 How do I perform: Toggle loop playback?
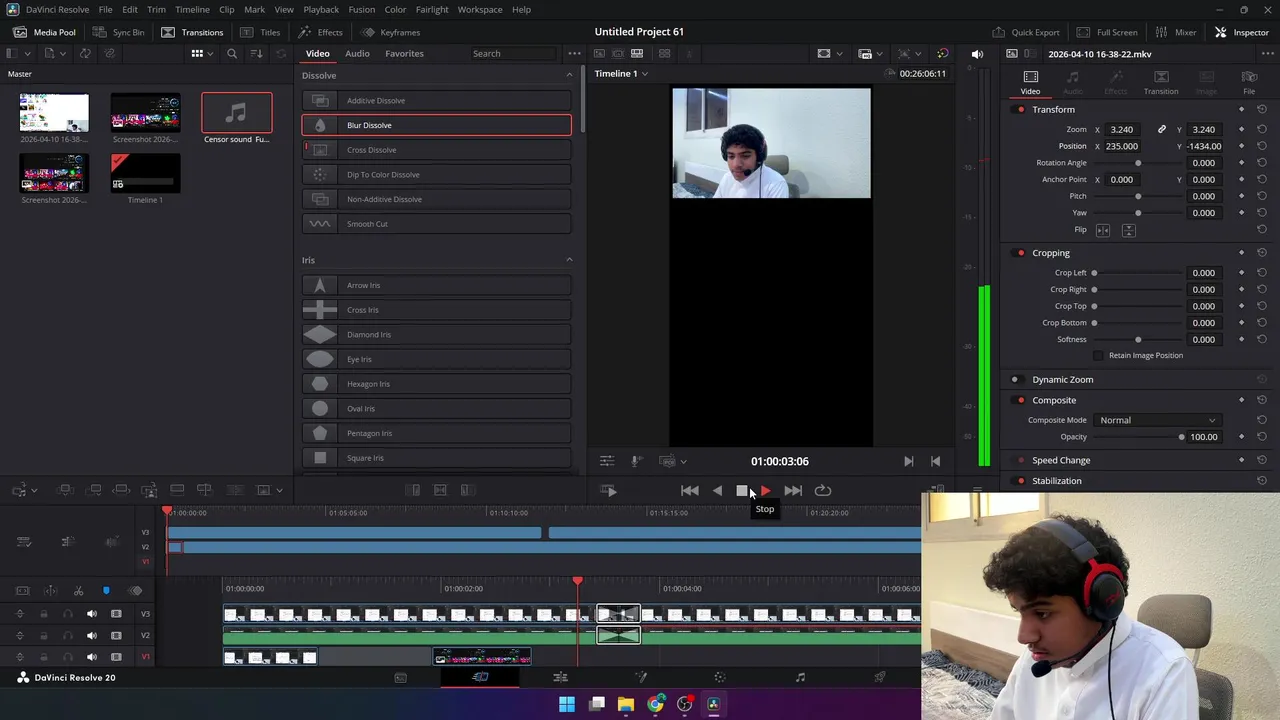(x=823, y=491)
